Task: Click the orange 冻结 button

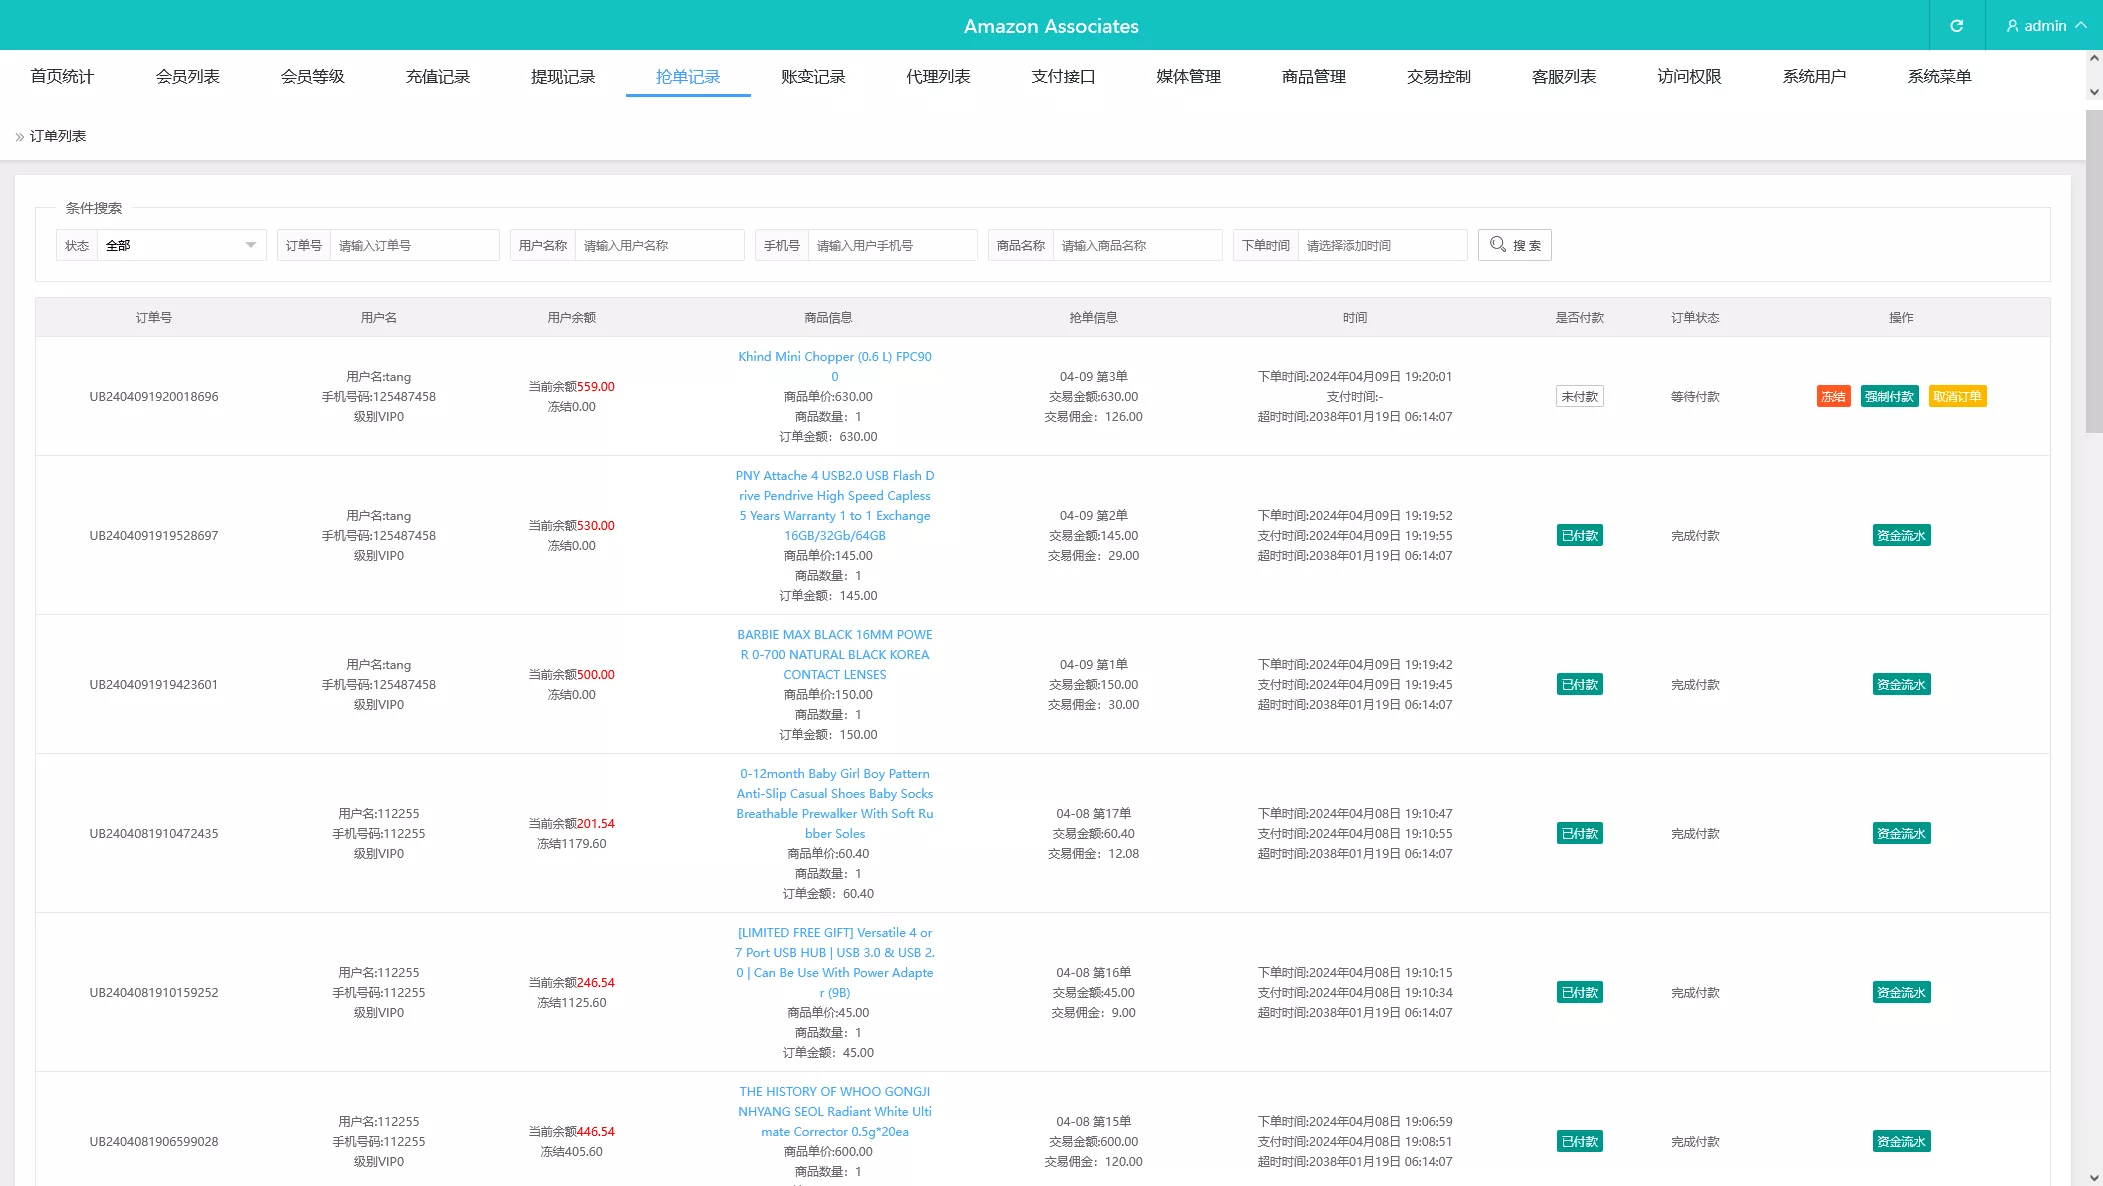Action: tap(1832, 397)
